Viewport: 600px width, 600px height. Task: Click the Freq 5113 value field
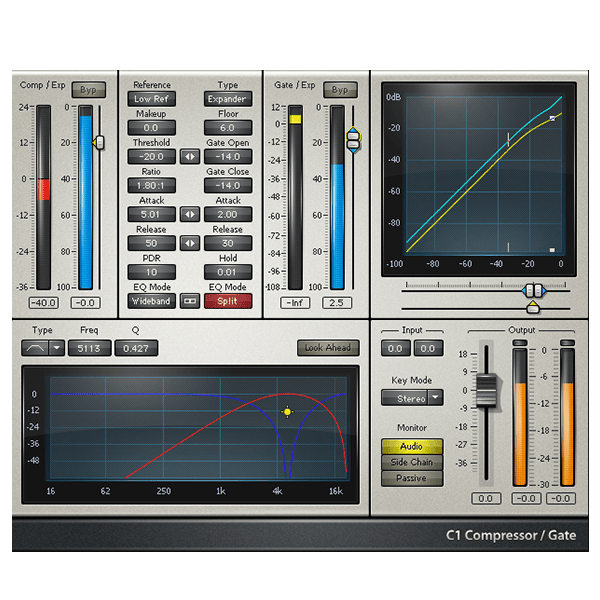(x=90, y=348)
